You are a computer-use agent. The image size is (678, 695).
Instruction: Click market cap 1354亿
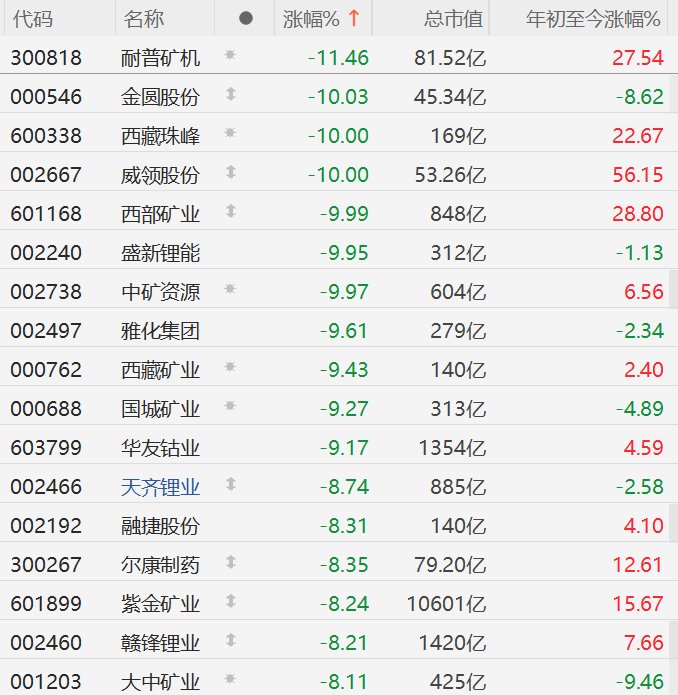(452, 448)
